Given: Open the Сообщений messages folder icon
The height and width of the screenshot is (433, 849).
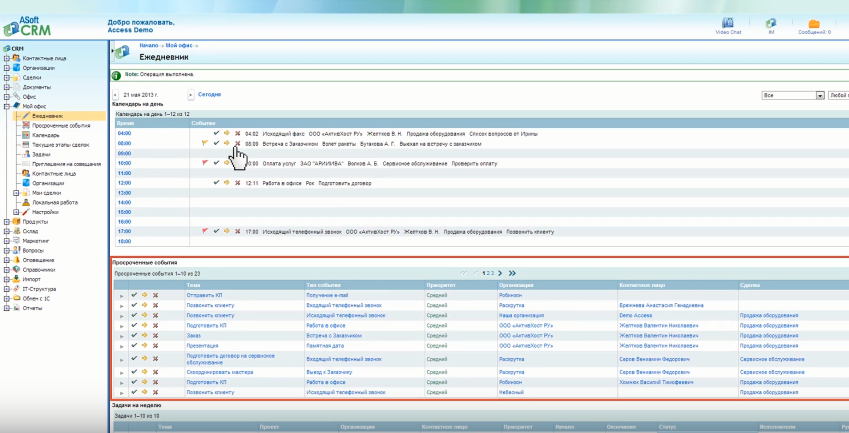Looking at the screenshot, I should (x=814, y=23).
